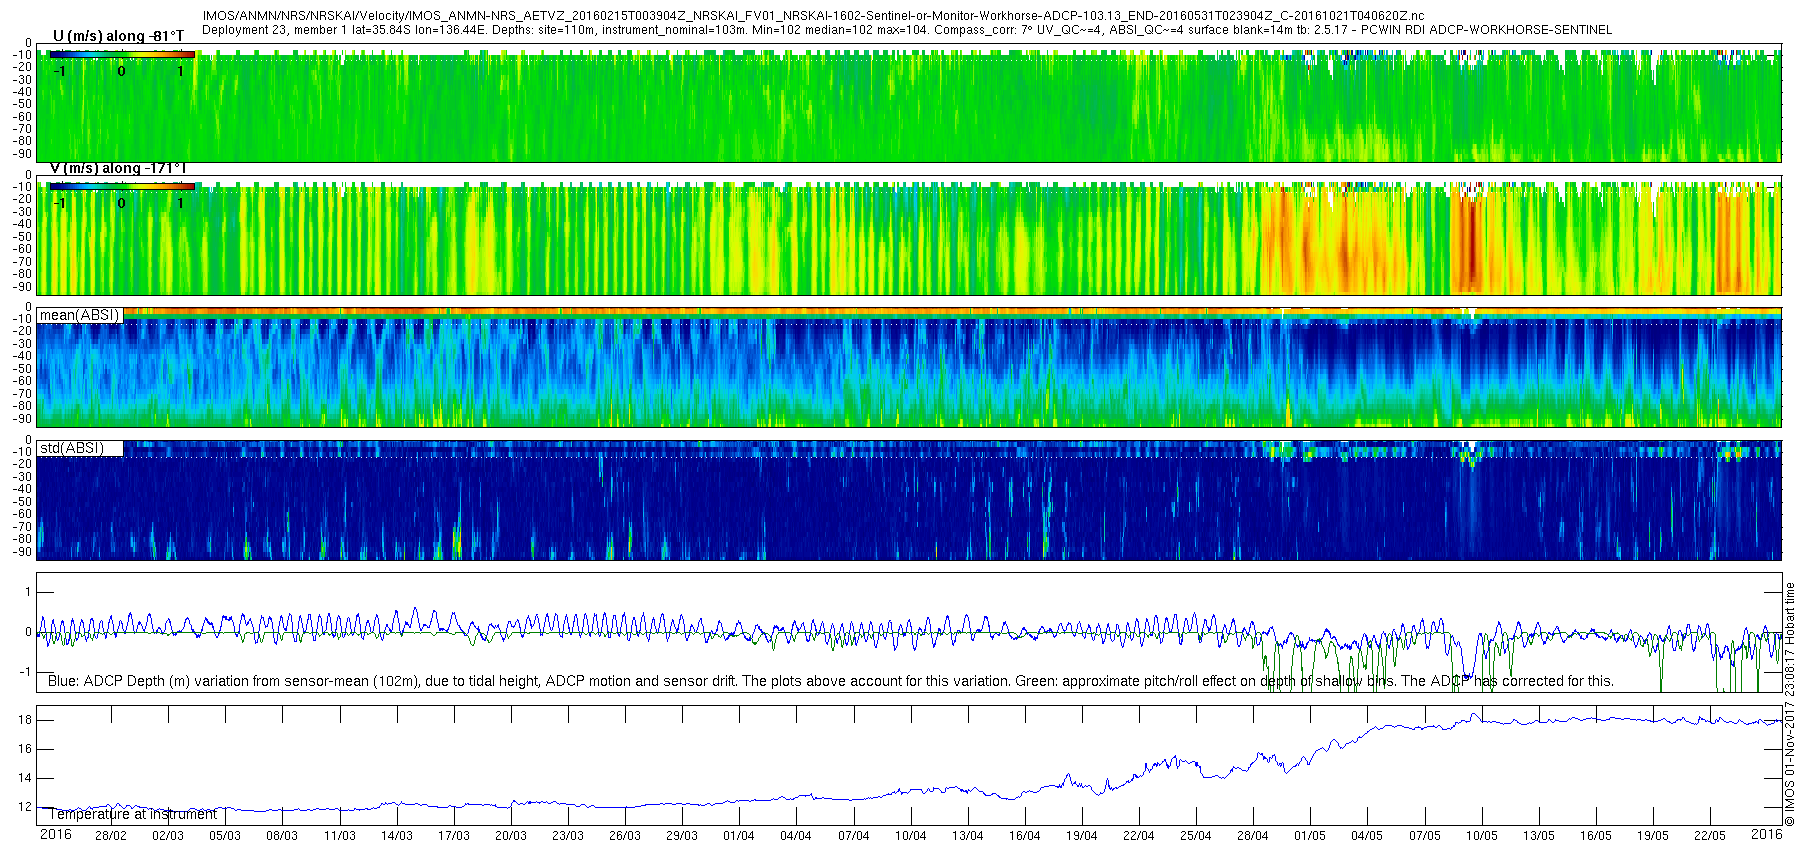Click the '22/04' date tick label
Viewport: 1800px width, 850px height.
click(x=1139, y=836)
